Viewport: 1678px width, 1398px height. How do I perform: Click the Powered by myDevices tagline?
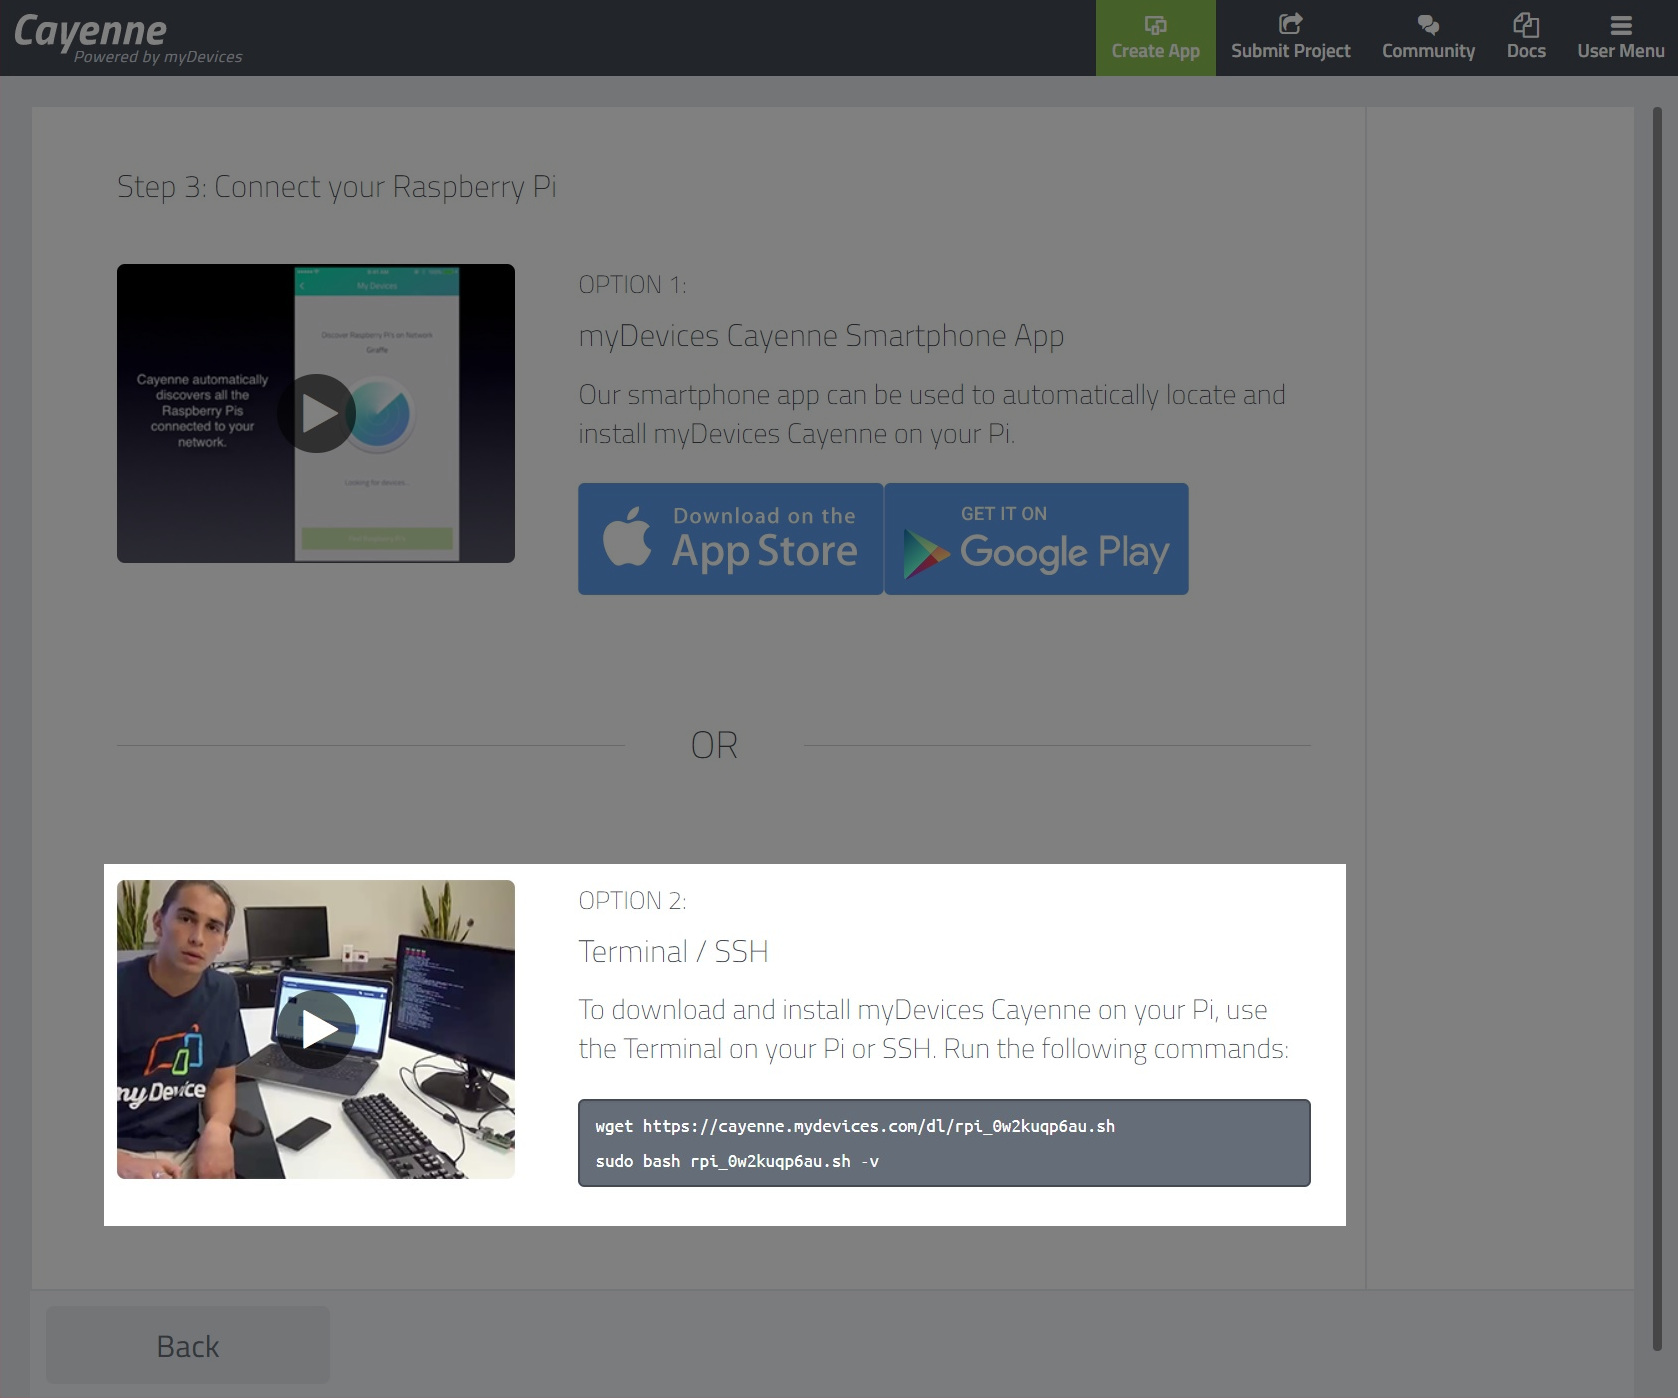point(158,57)
